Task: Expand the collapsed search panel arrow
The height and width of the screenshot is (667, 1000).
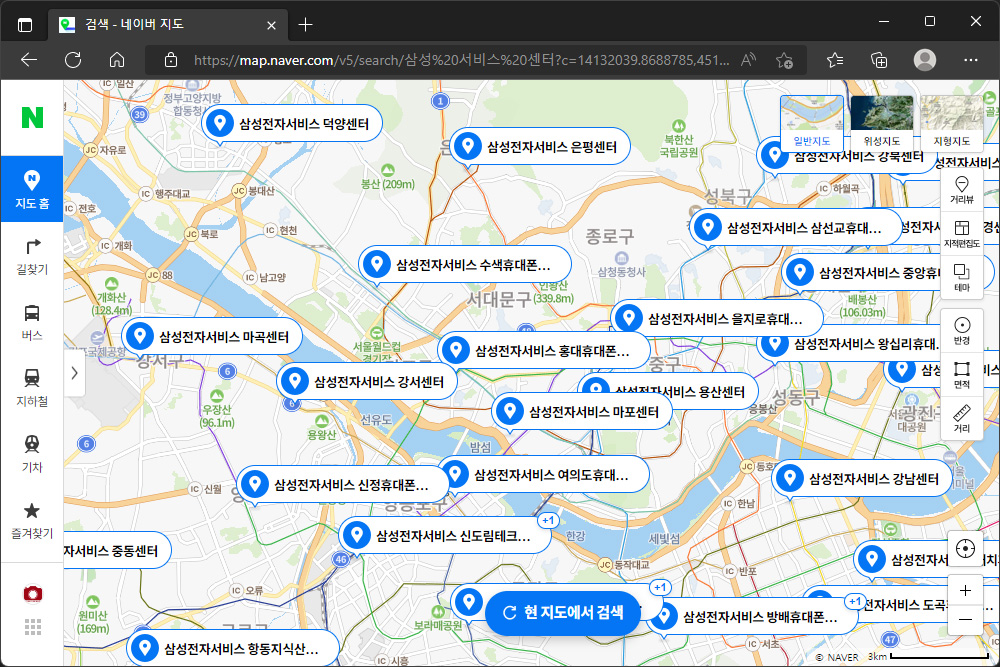Action: (x=74, y=372)
